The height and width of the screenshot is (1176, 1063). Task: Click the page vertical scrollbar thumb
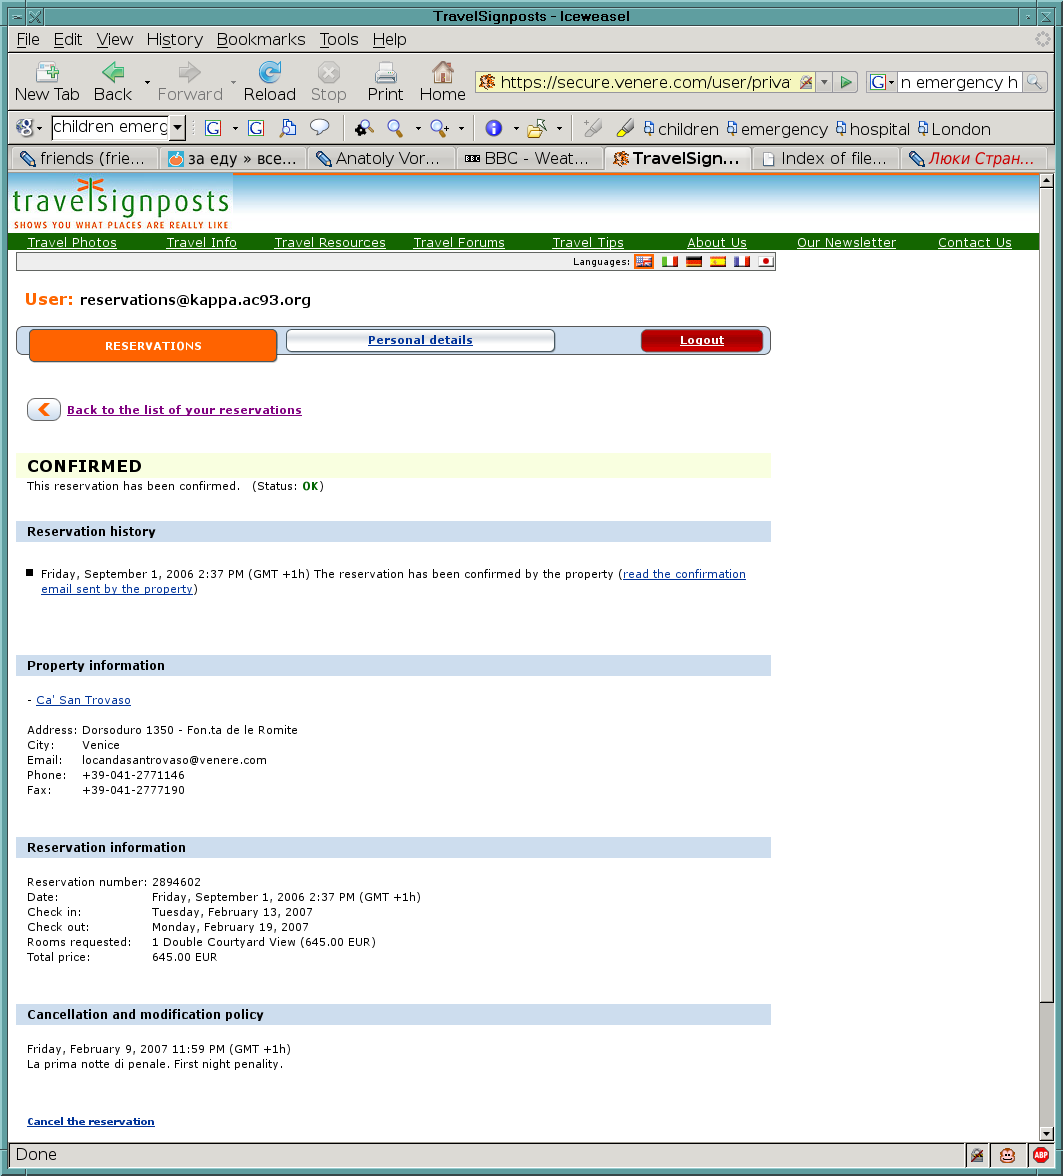click(1046, 594)
